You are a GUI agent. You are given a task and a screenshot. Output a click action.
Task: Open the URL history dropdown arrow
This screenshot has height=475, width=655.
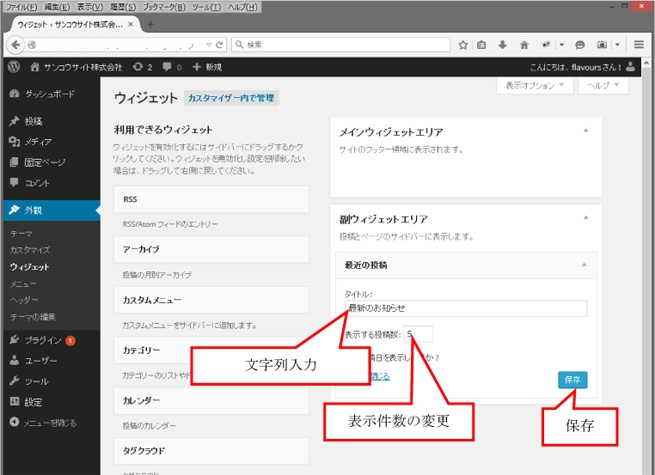[x=208, y=45]
